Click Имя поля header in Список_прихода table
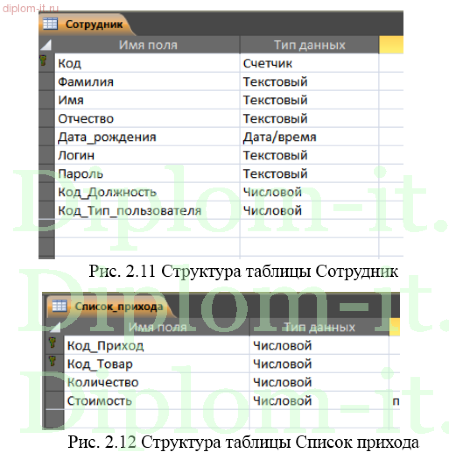The image size is (449, 460). point(157,327)
